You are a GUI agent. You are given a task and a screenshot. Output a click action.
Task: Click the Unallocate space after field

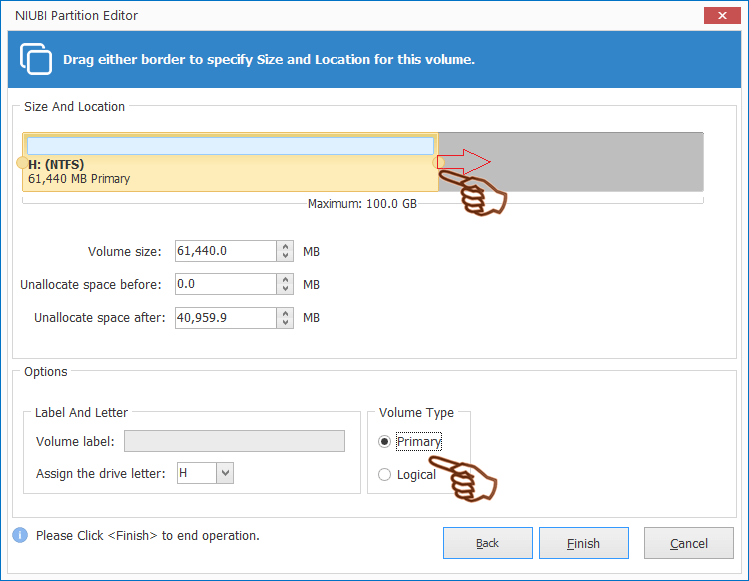pyautogui.click(x=225, y=318)
